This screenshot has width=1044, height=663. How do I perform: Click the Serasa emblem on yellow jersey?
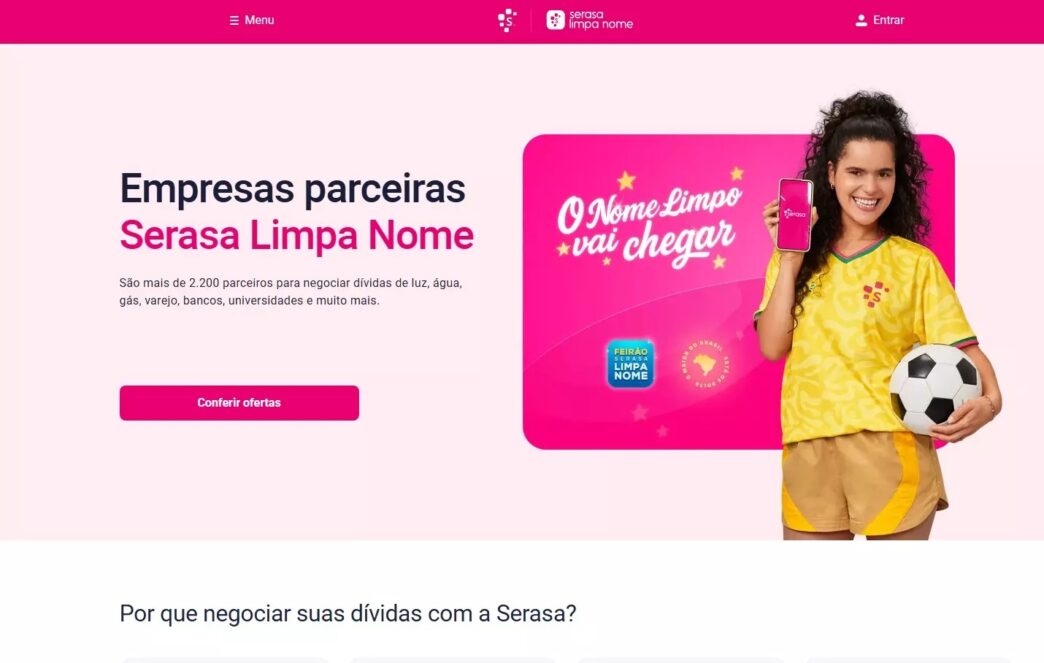click(876, 294)
